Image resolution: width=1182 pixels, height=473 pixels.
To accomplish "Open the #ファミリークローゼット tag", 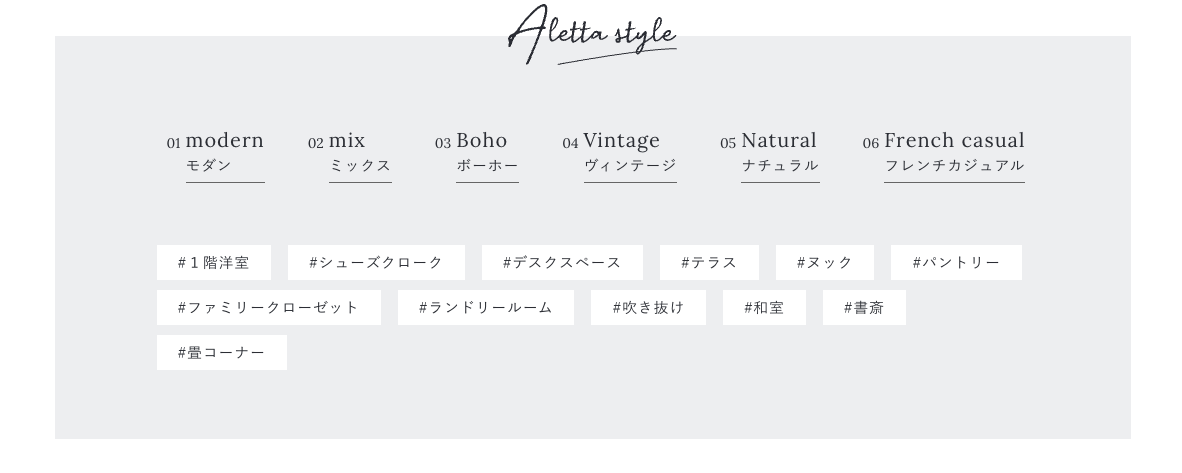I will click(x=269, y=308).
